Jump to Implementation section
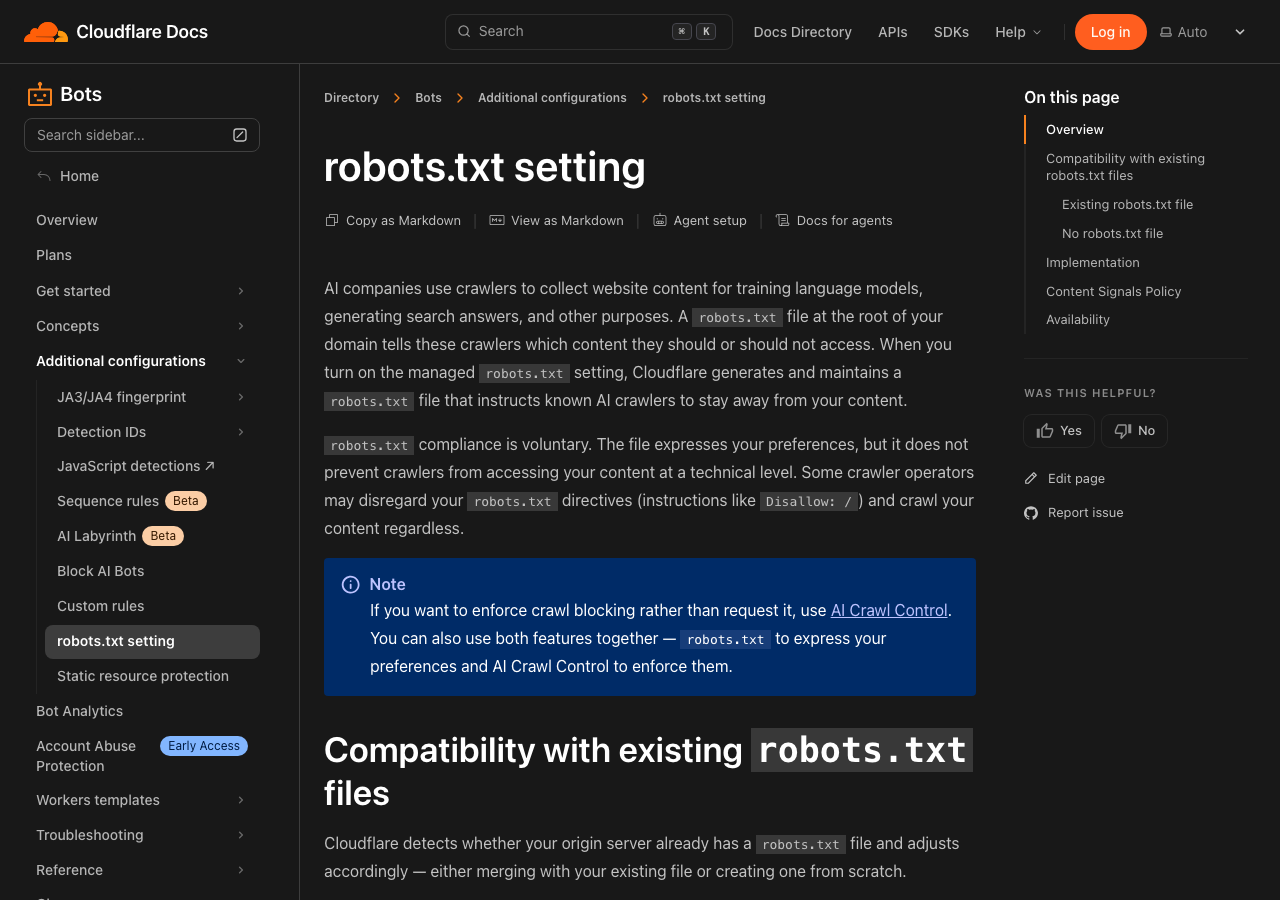The width and height of the screenshot is (1280, 900). click(1093, 262)
